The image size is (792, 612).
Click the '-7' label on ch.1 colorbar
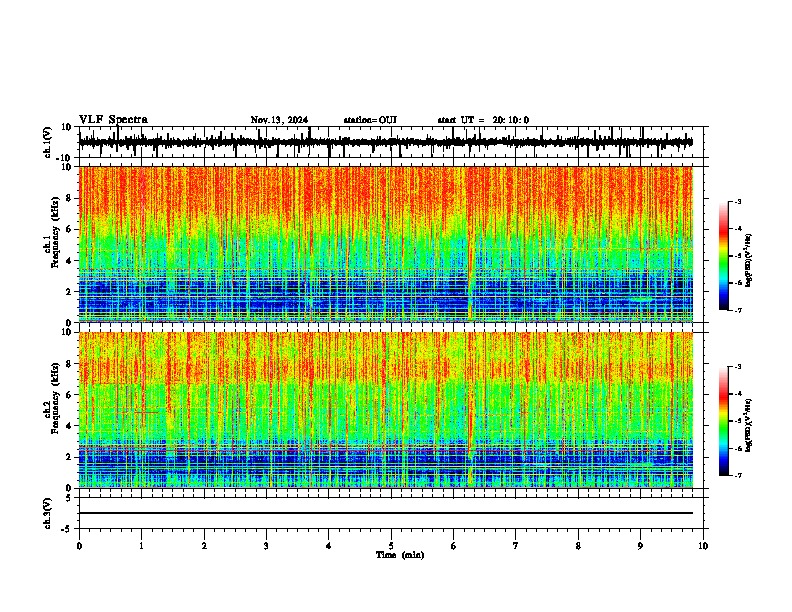click(738, 310)
